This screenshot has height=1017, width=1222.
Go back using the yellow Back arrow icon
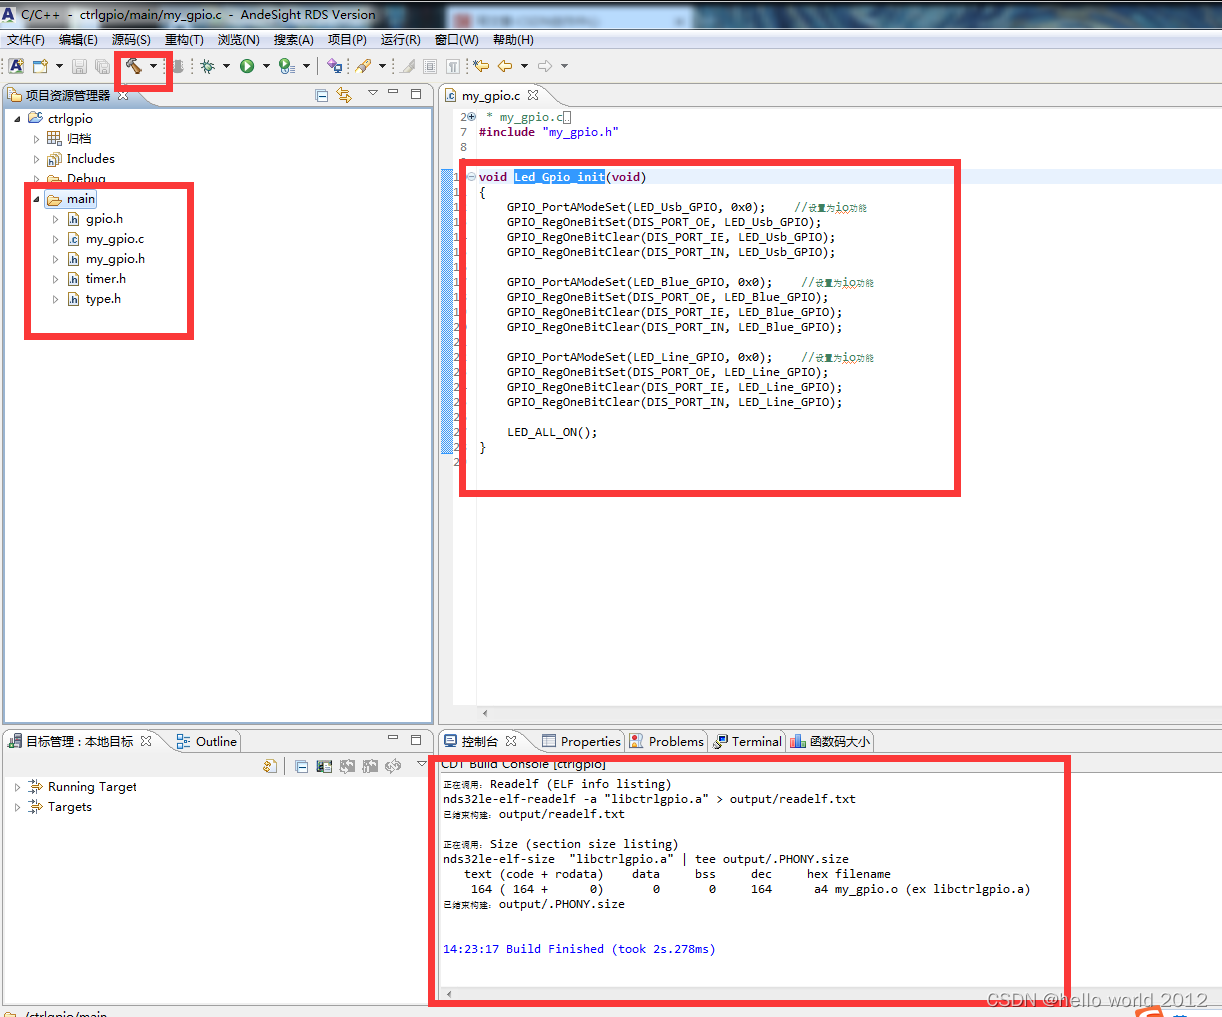505,66
